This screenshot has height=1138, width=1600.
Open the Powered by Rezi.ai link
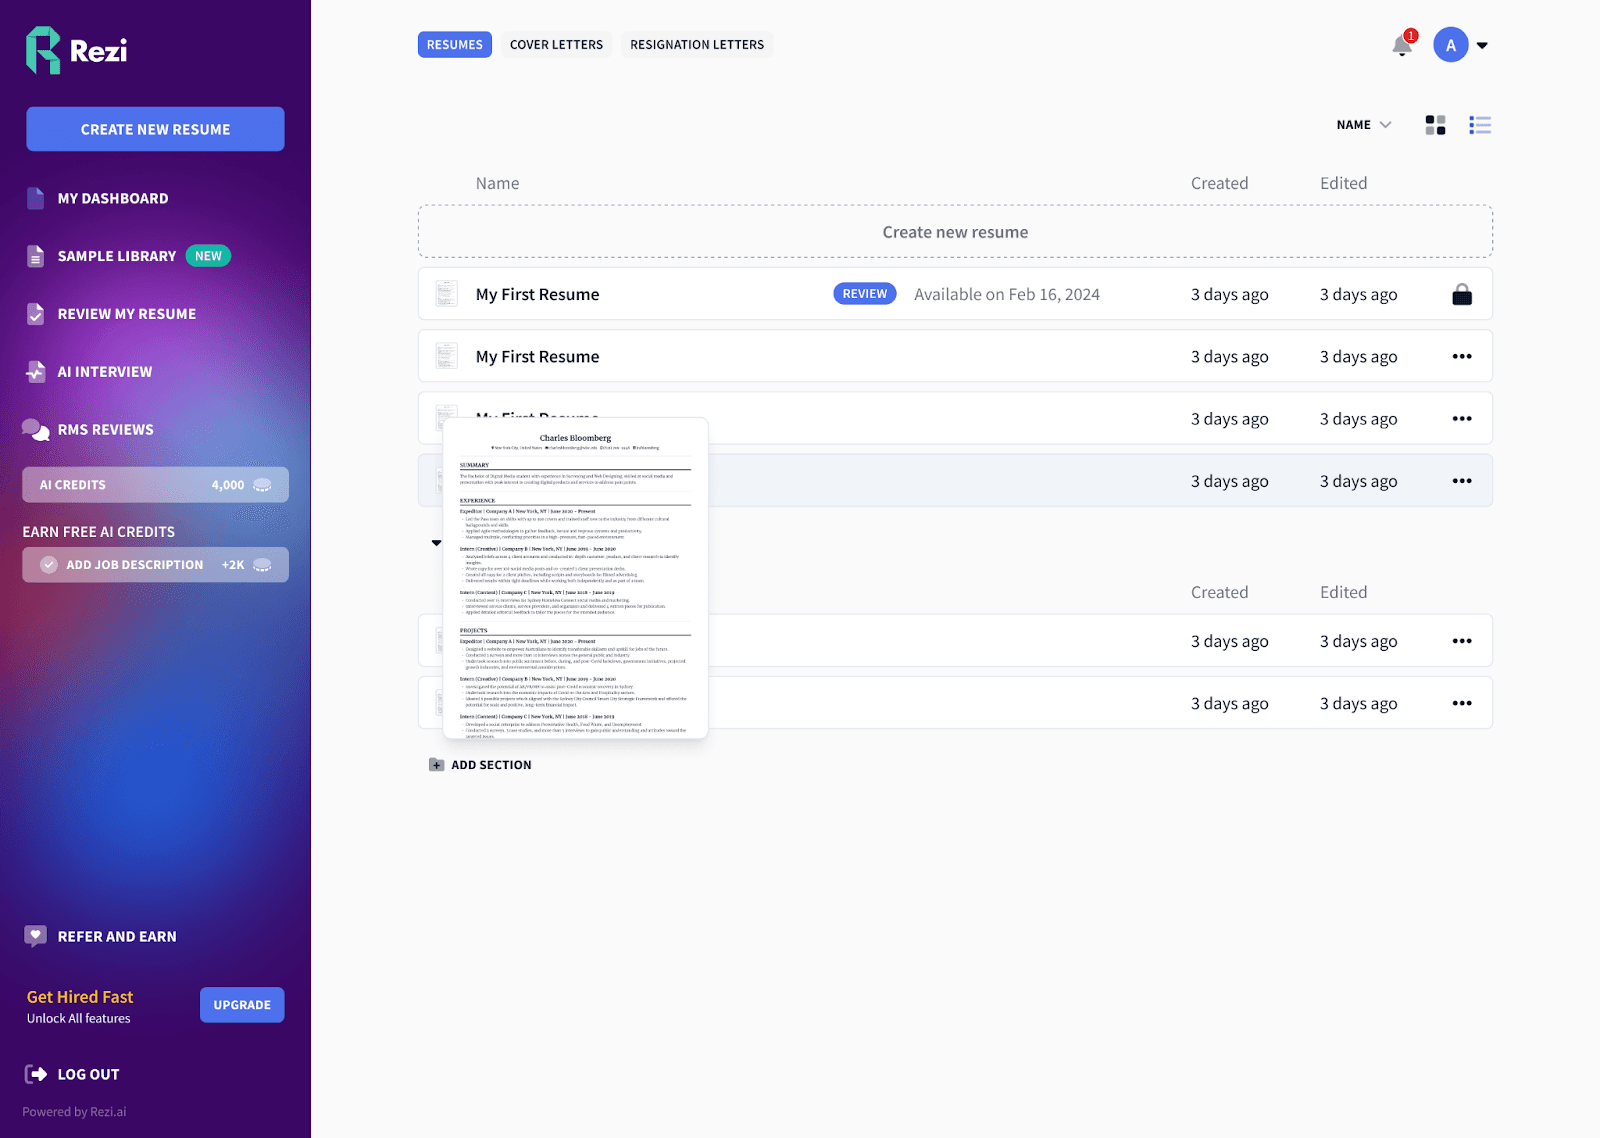coord(75,1112)
